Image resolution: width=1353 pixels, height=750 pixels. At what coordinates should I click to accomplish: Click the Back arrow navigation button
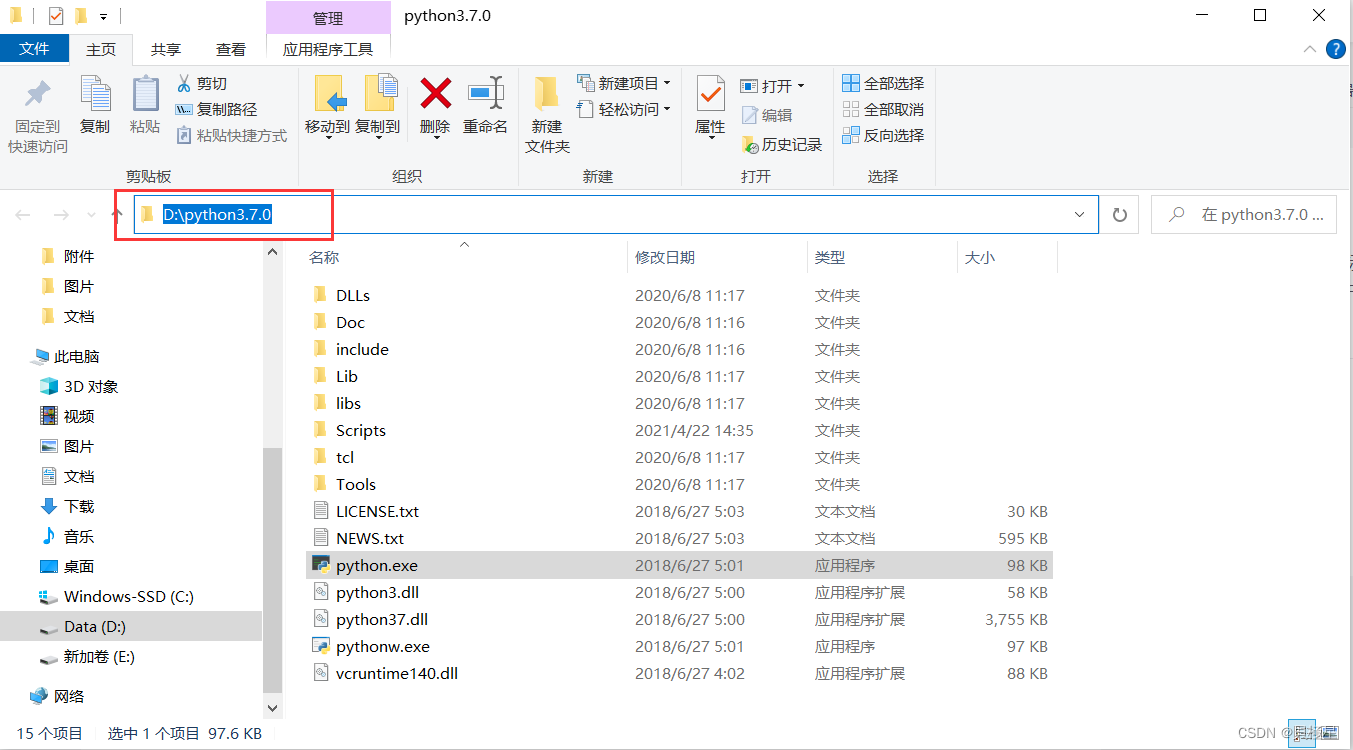pyautogui.click(x=24, y=215)
